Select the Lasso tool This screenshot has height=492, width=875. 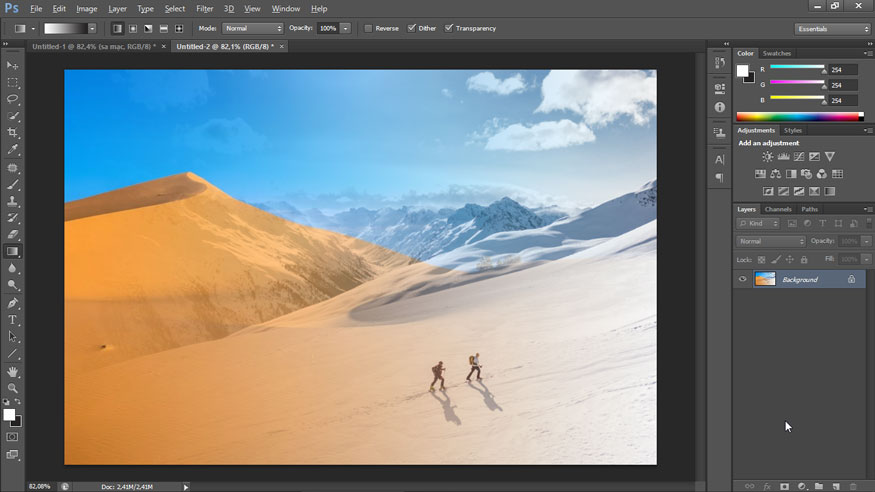click(x=13, y=99)
